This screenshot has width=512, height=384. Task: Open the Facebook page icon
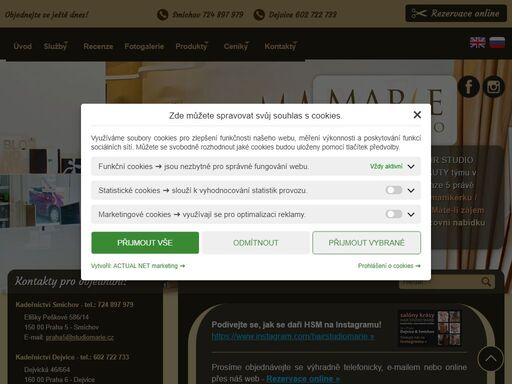tap(469, 87)
